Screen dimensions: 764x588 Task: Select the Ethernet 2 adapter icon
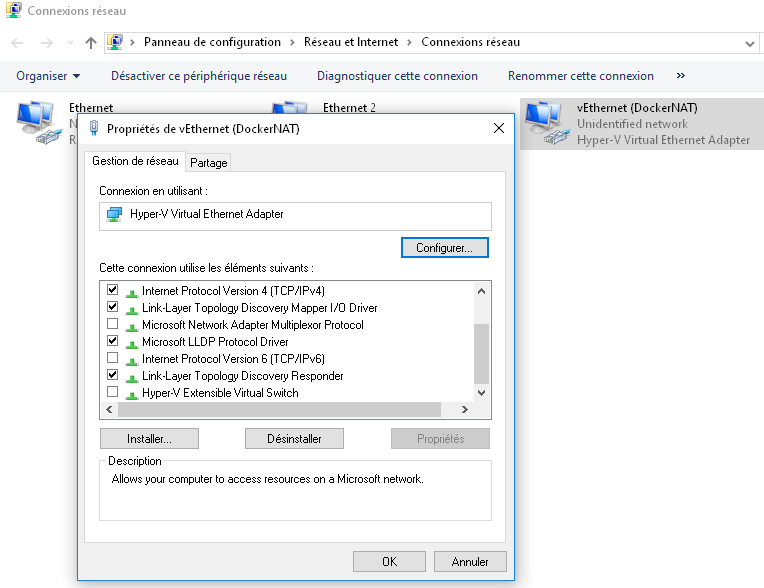[x=290, y=107]
